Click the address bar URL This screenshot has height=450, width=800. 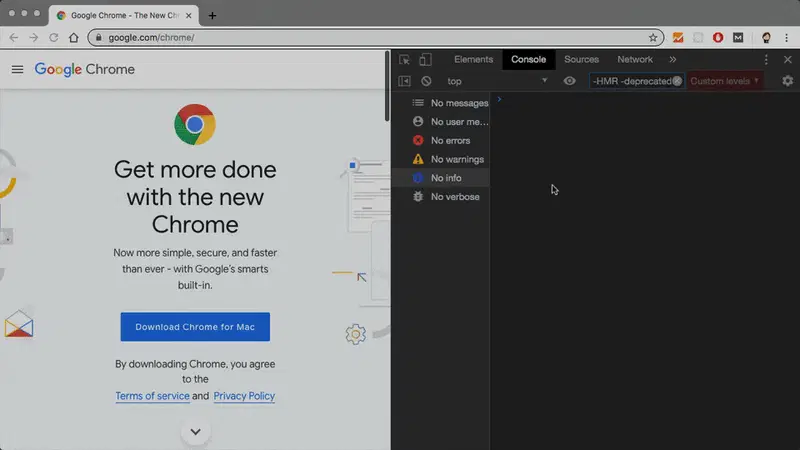151,38
